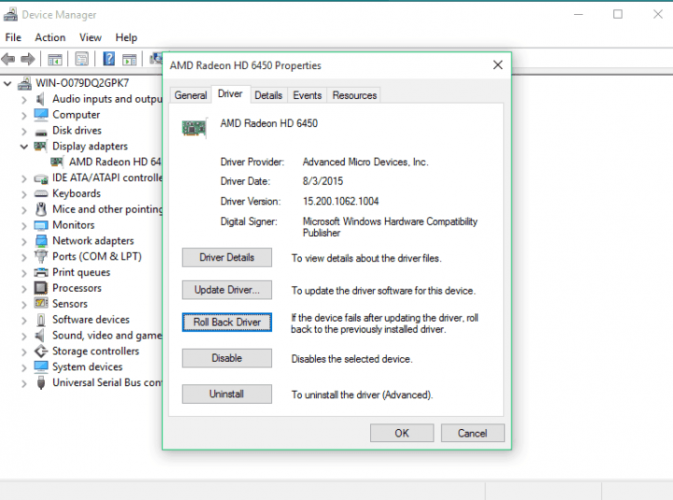Close the AMD Radeon HD 6450 Properties dialog
Viewport: 673px width, 500px height.
tap(498, 65)
